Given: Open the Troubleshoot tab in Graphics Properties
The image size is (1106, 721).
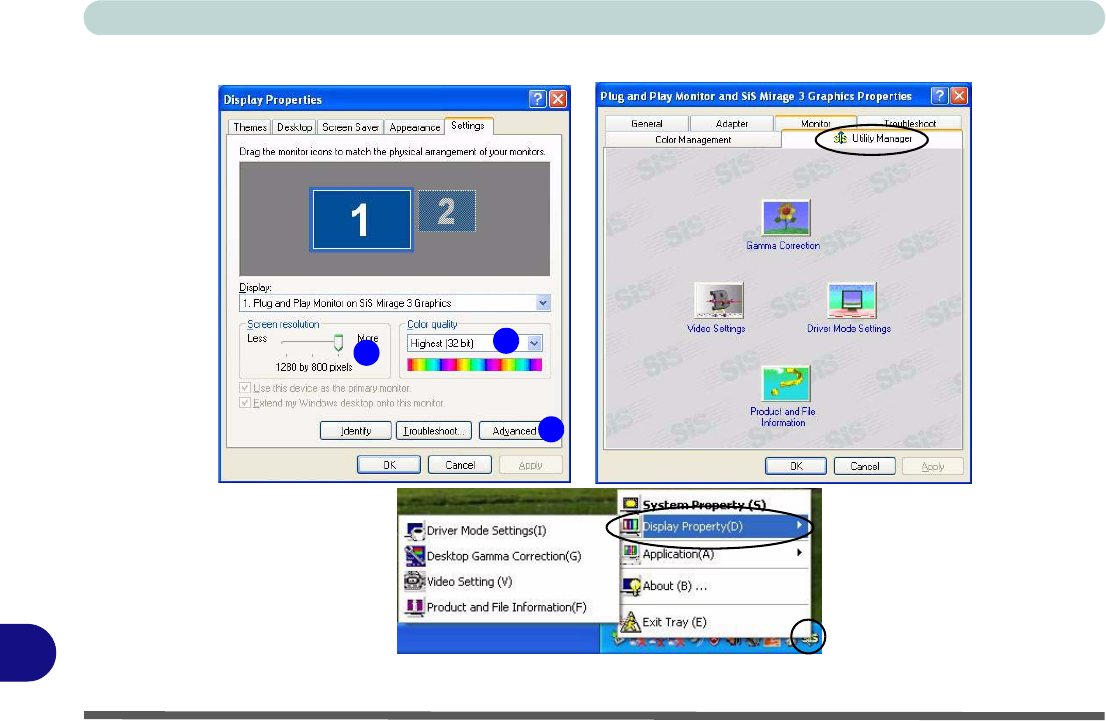Looking at the screenshot, I should (x=910, y=123).
